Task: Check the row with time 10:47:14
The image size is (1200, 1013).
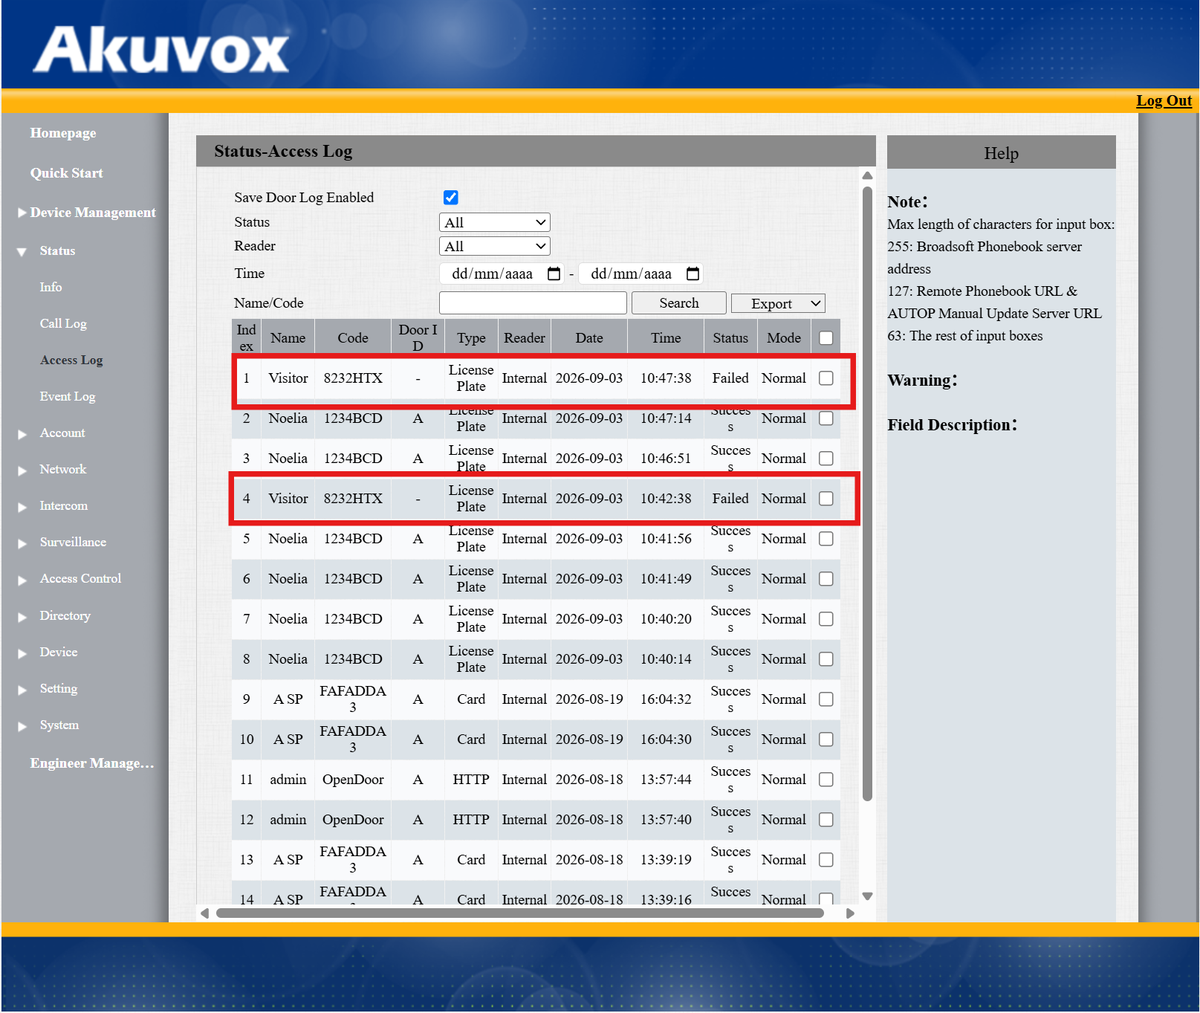Action: click(x=826, y=418)
